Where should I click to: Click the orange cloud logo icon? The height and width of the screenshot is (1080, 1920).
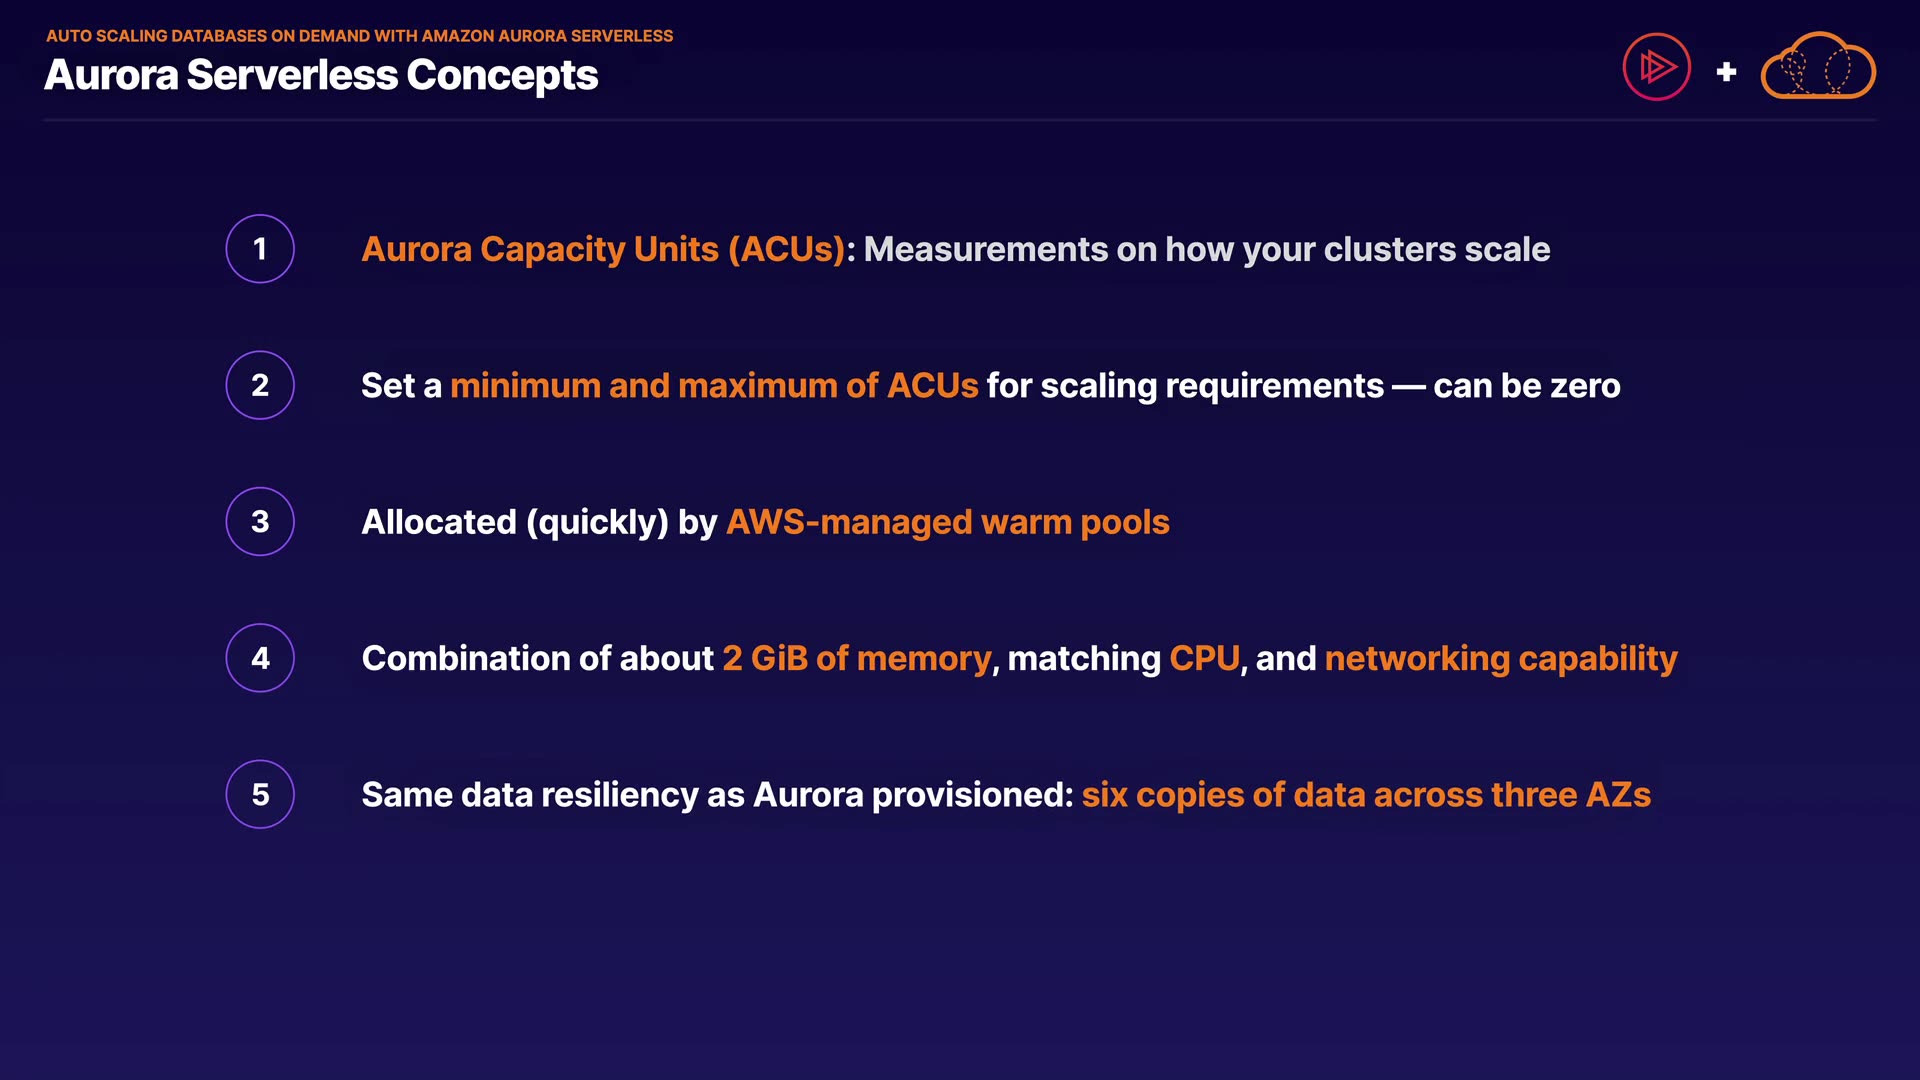(1817, 68)
